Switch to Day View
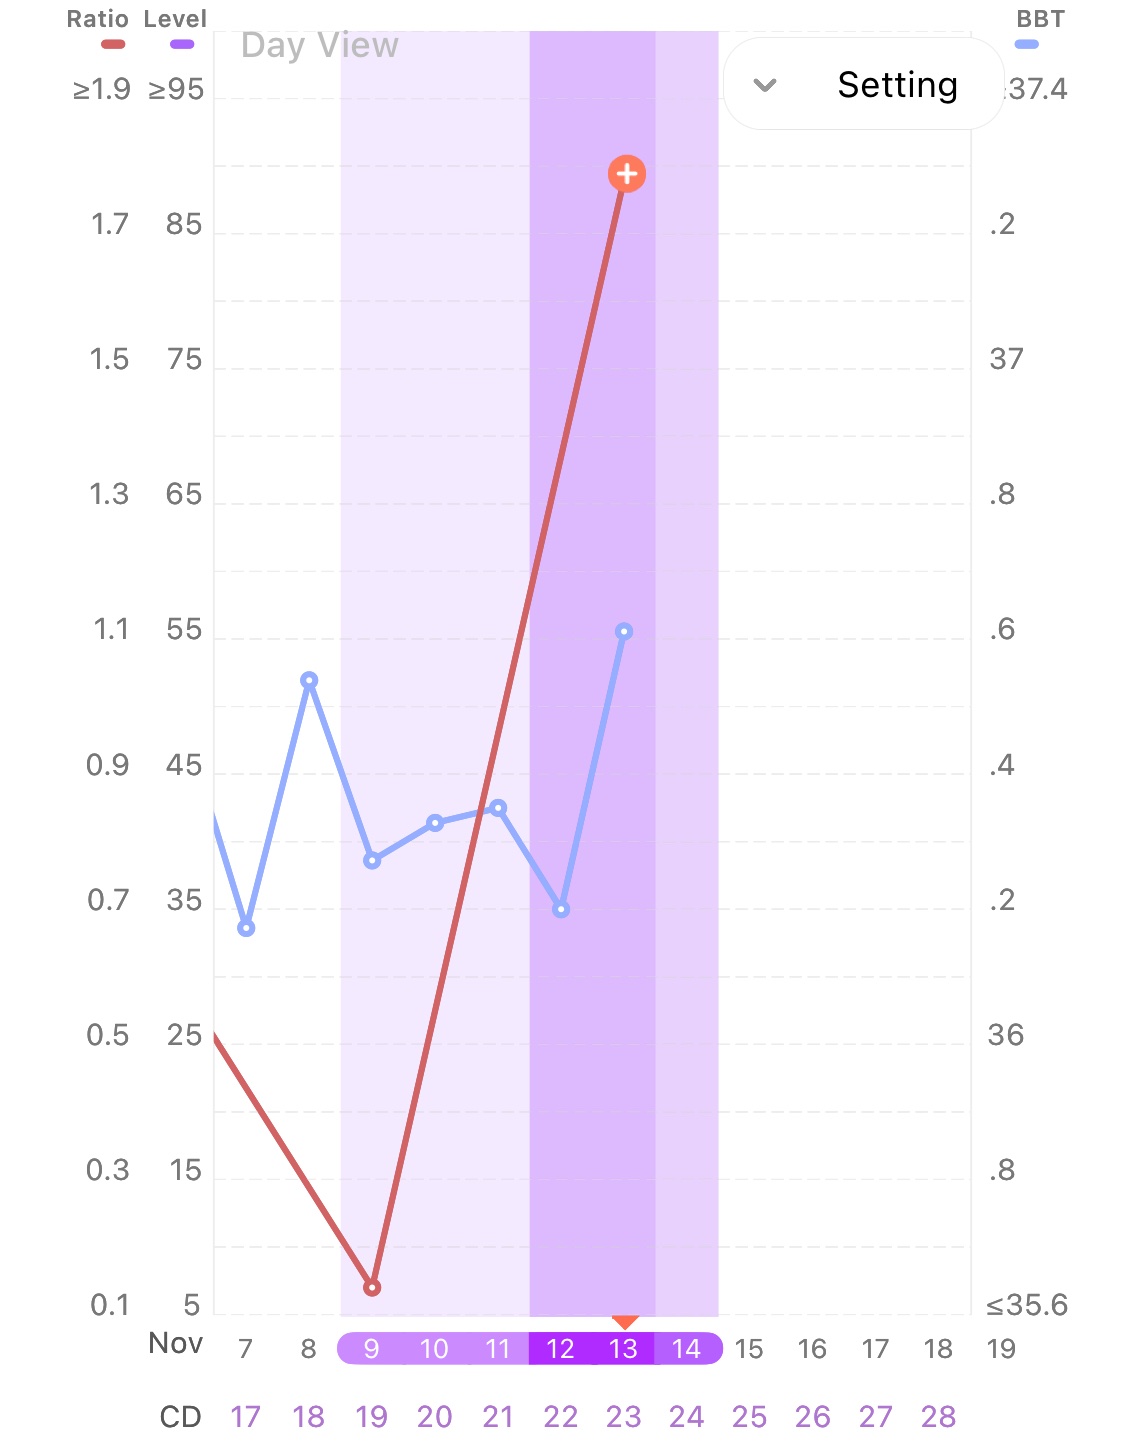This screenshot has height=1455, width=1125. point(320,46)
